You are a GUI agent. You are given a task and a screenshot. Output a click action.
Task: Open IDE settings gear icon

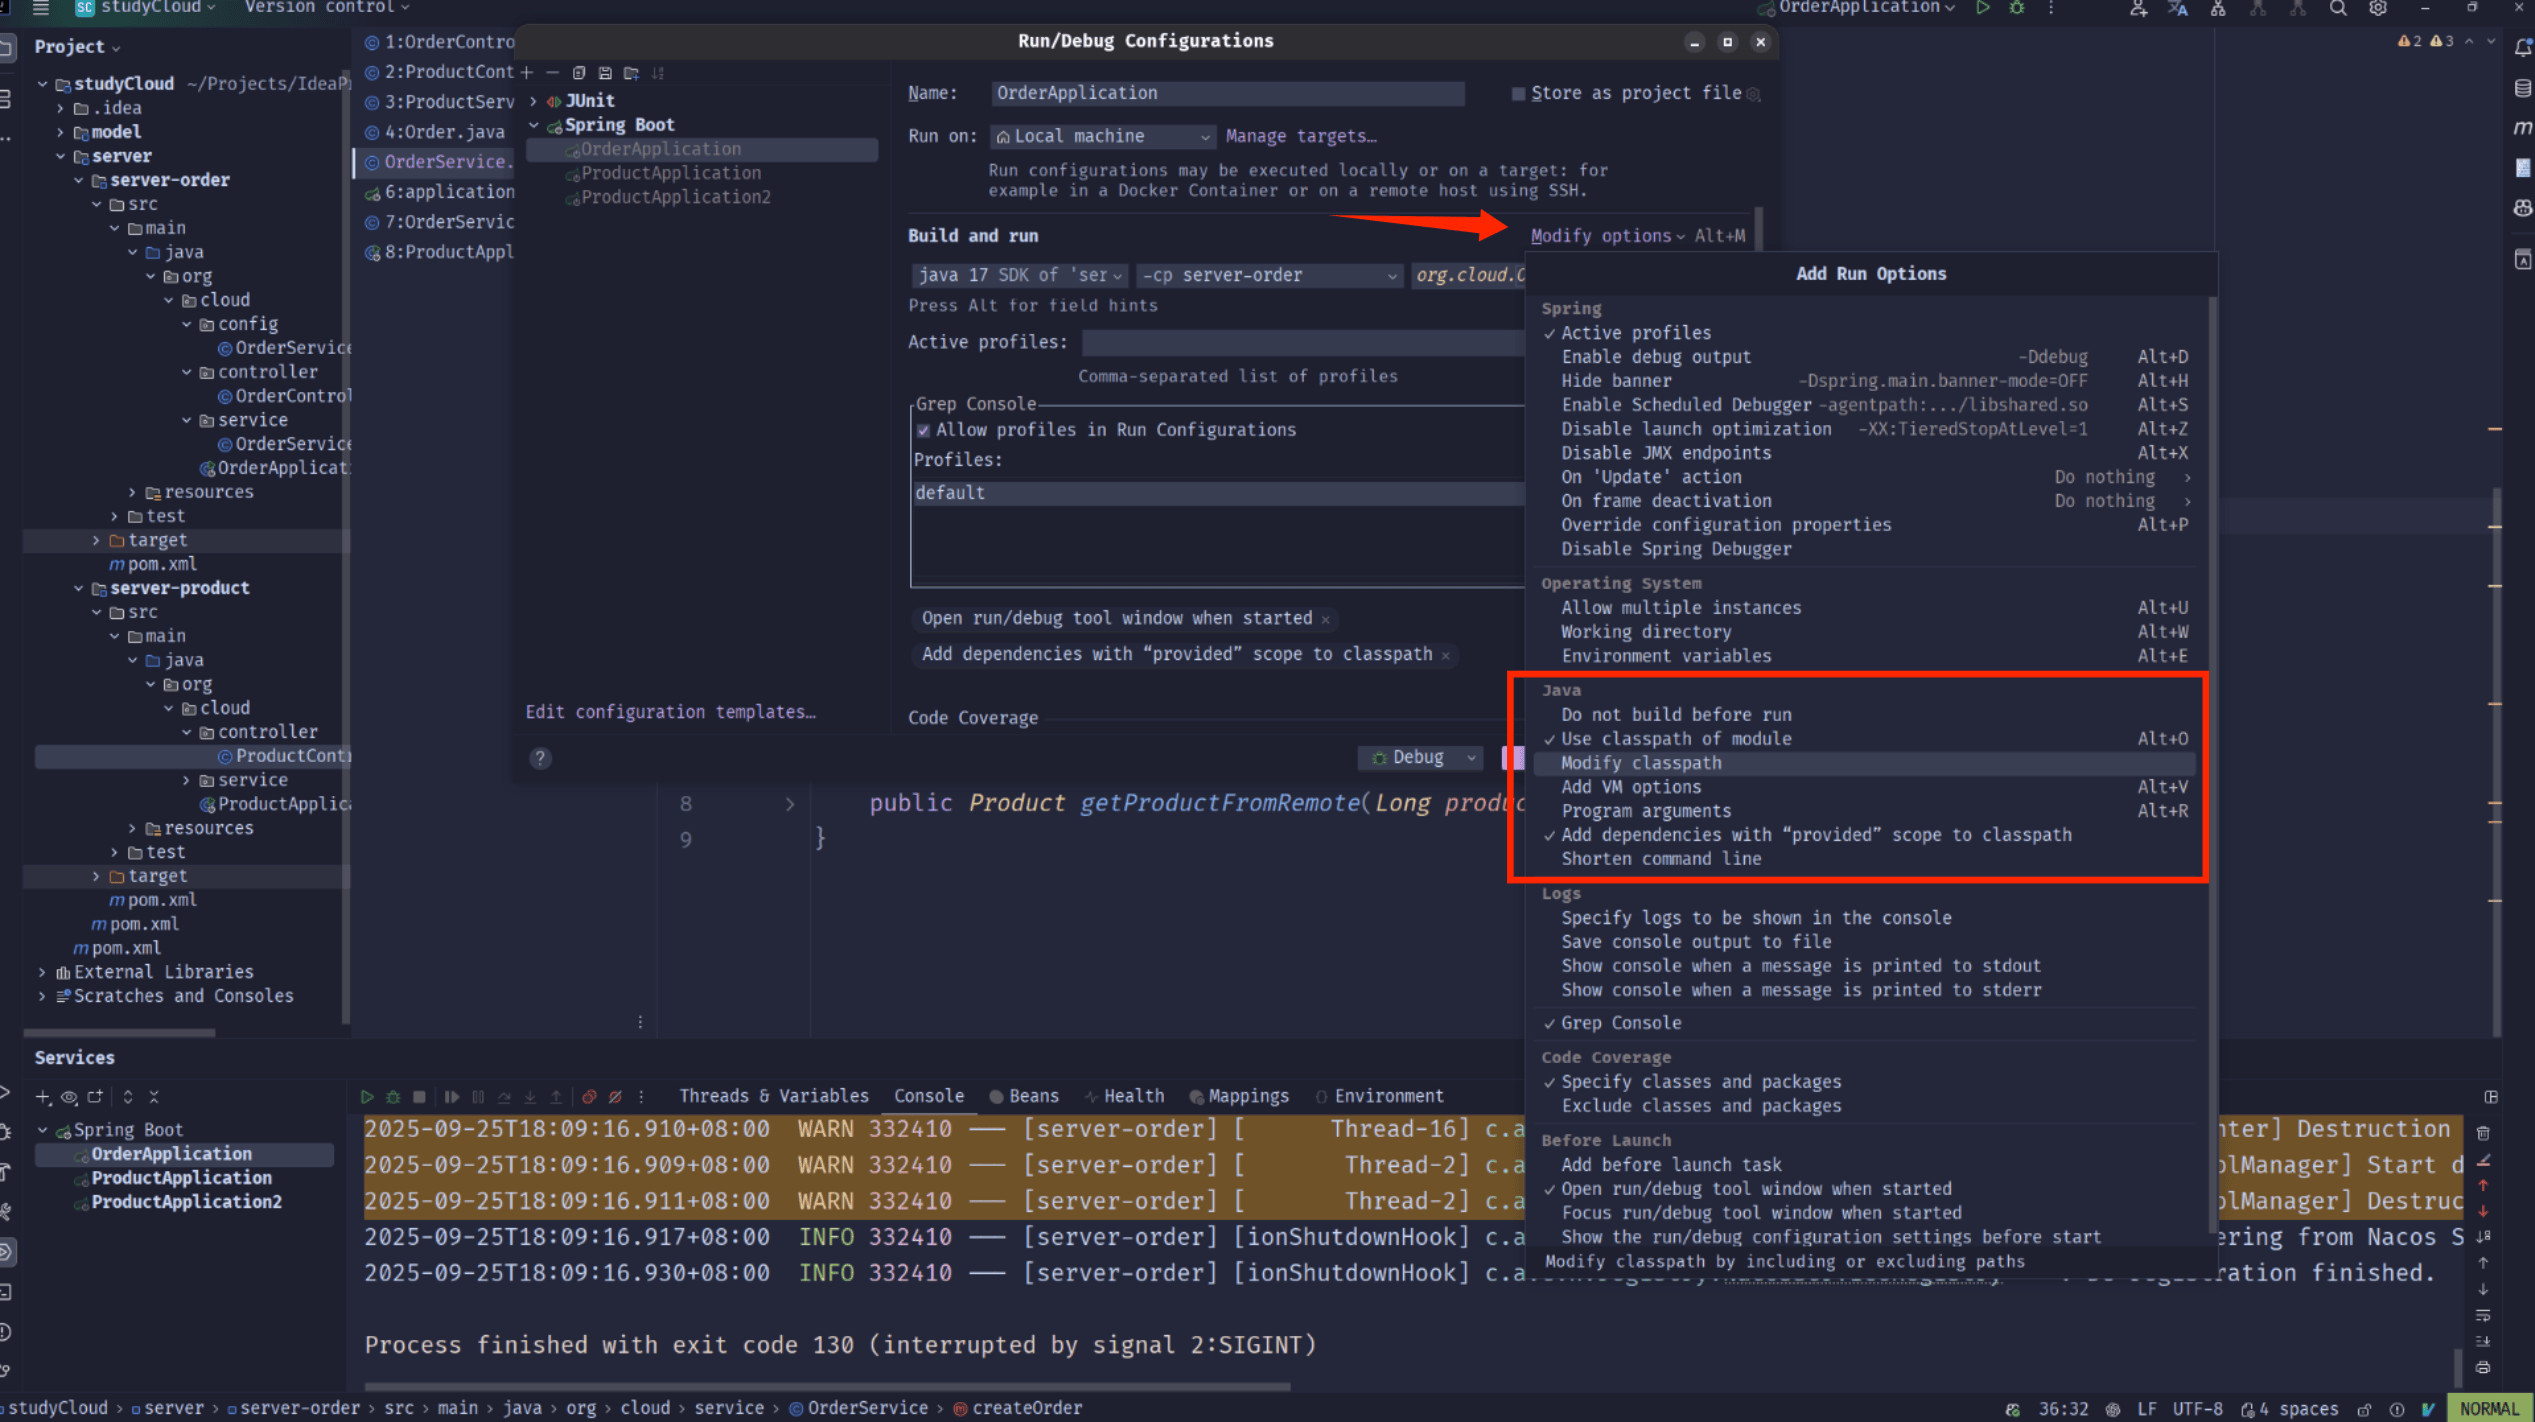click(x=2378, y=8)
